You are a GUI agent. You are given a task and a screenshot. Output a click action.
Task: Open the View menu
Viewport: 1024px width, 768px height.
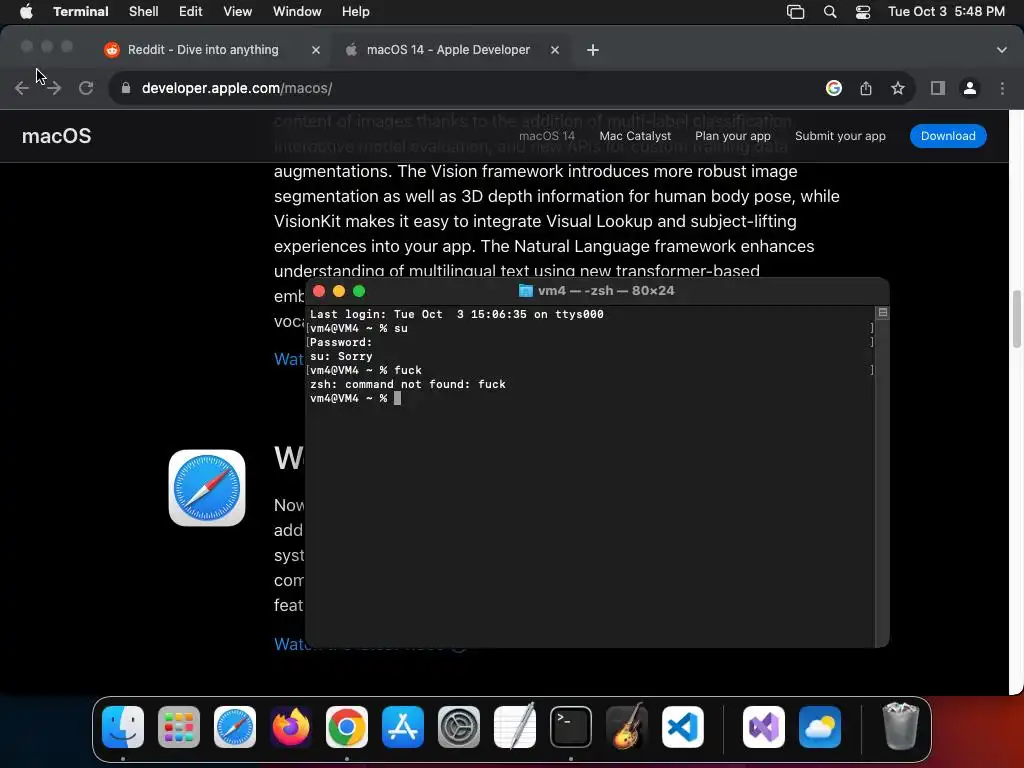pos(238,12)
